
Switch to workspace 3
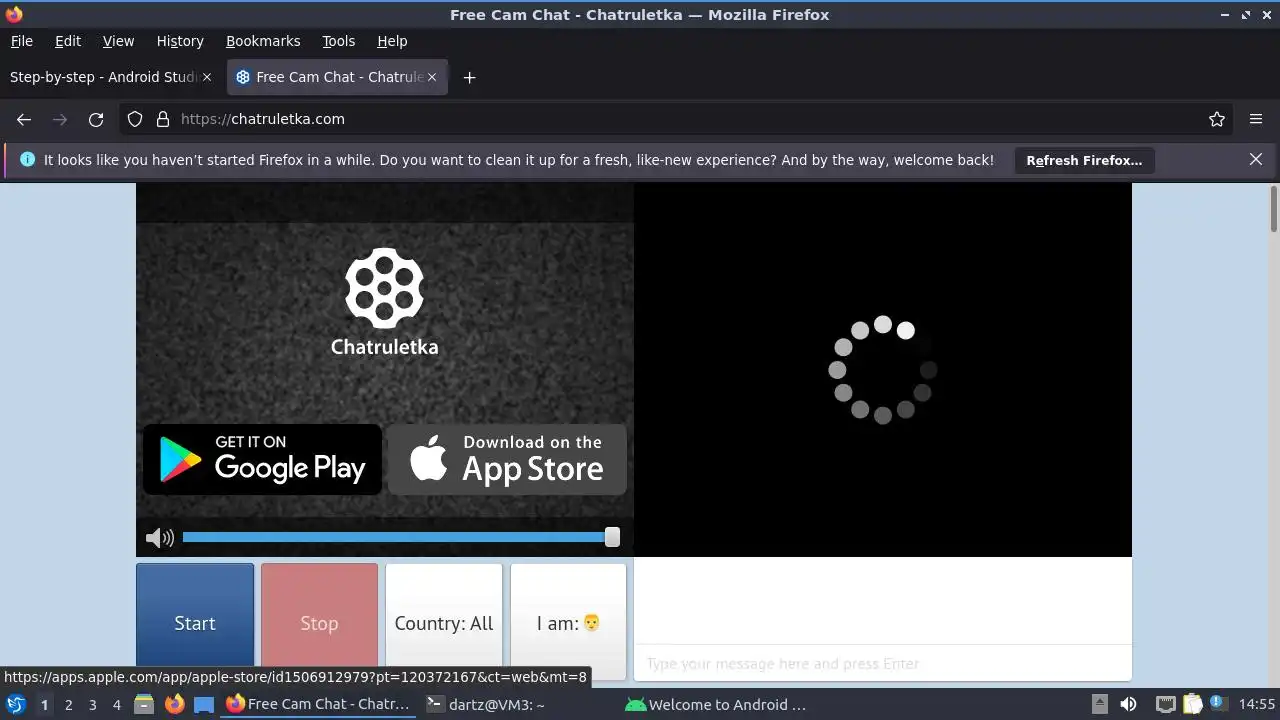click(92, 704)
